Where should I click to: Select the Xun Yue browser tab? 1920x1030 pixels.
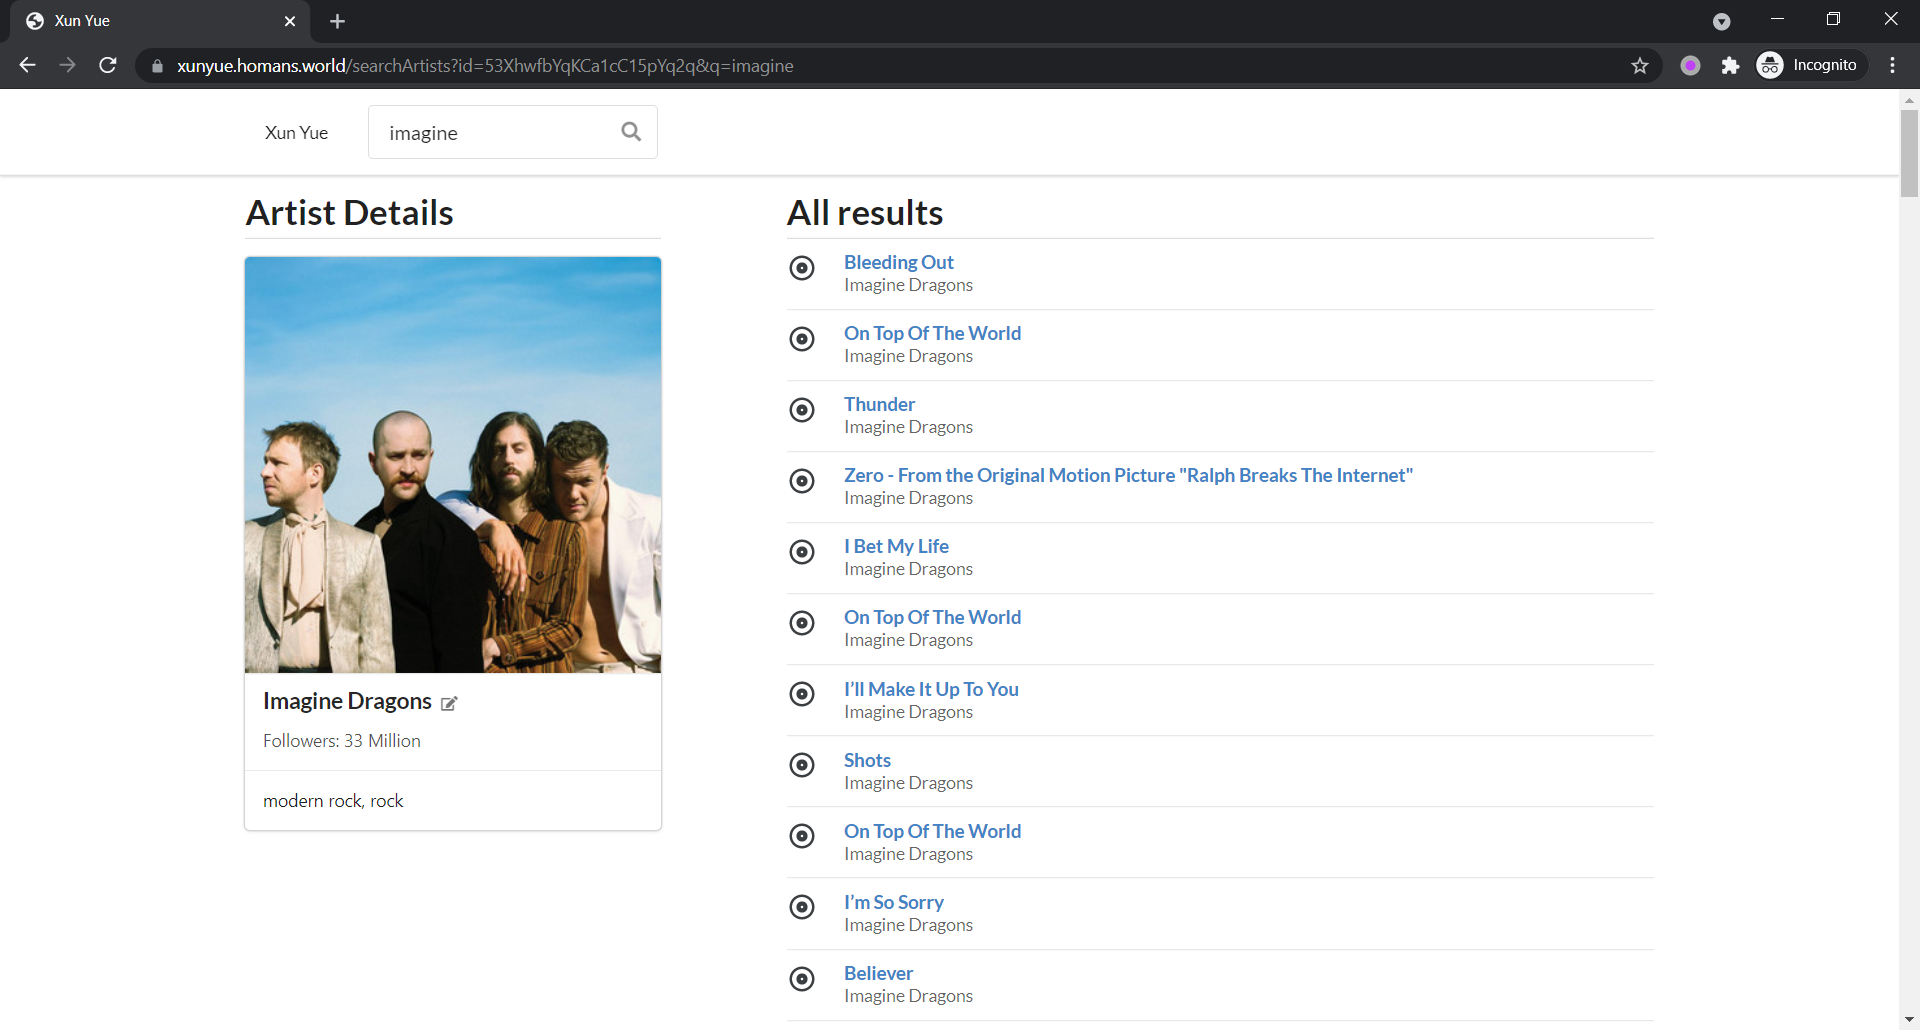click(160, 21)
